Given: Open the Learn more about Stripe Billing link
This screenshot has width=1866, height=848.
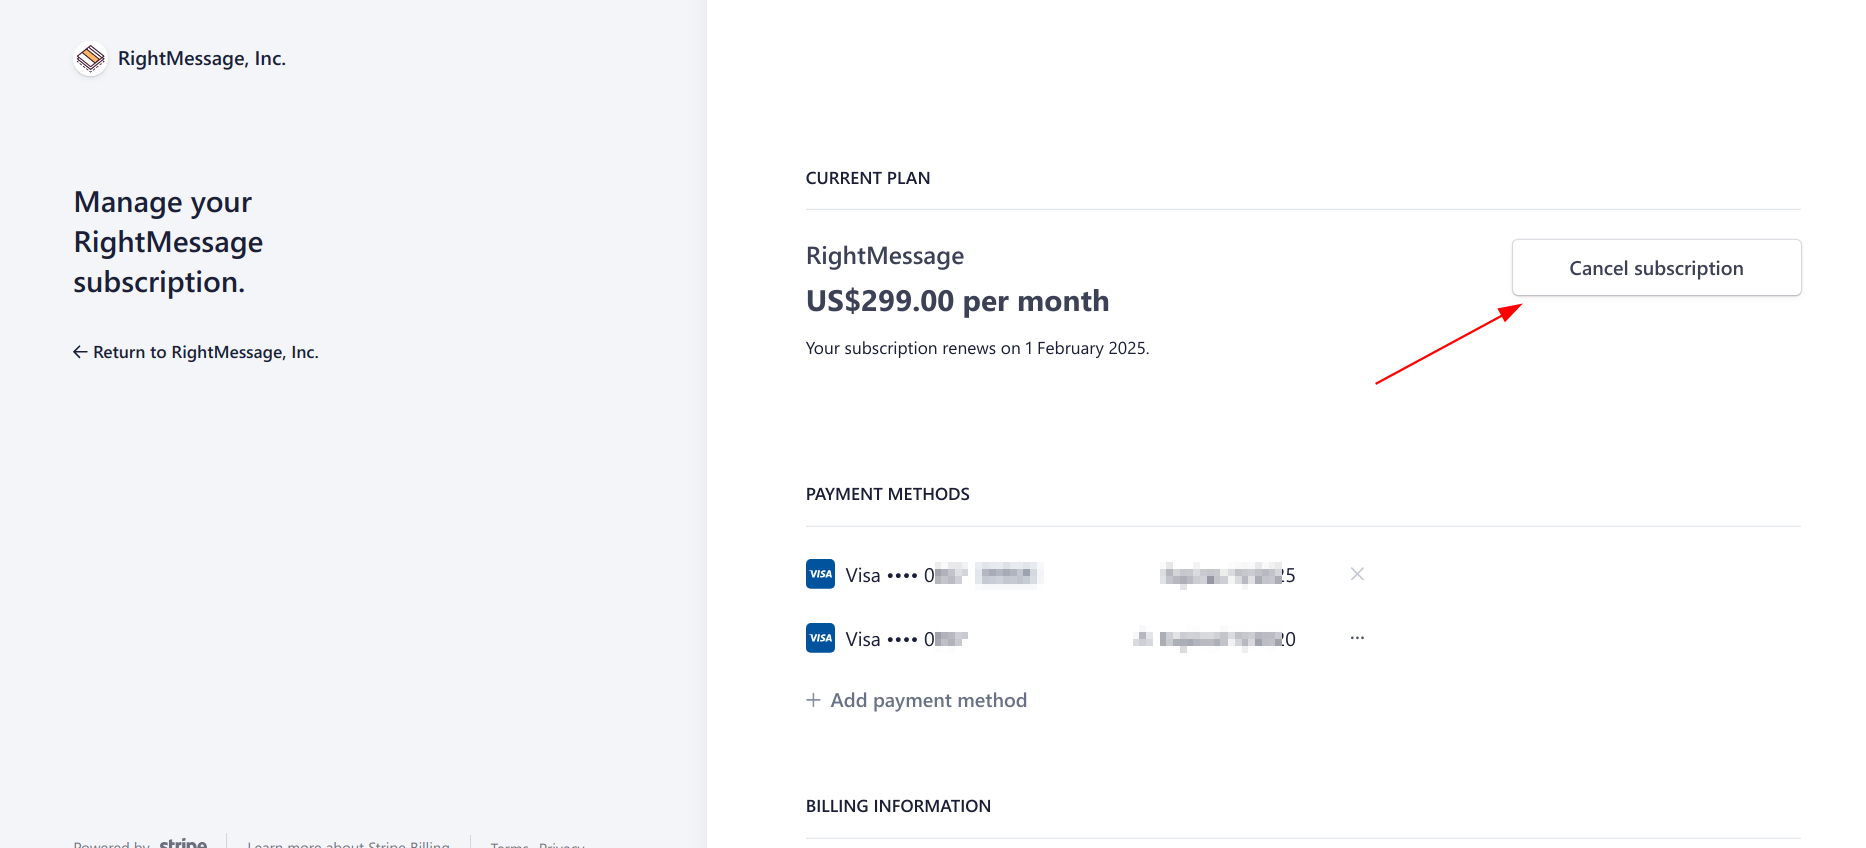Looking at the screenshot, I should click(348, 845).
